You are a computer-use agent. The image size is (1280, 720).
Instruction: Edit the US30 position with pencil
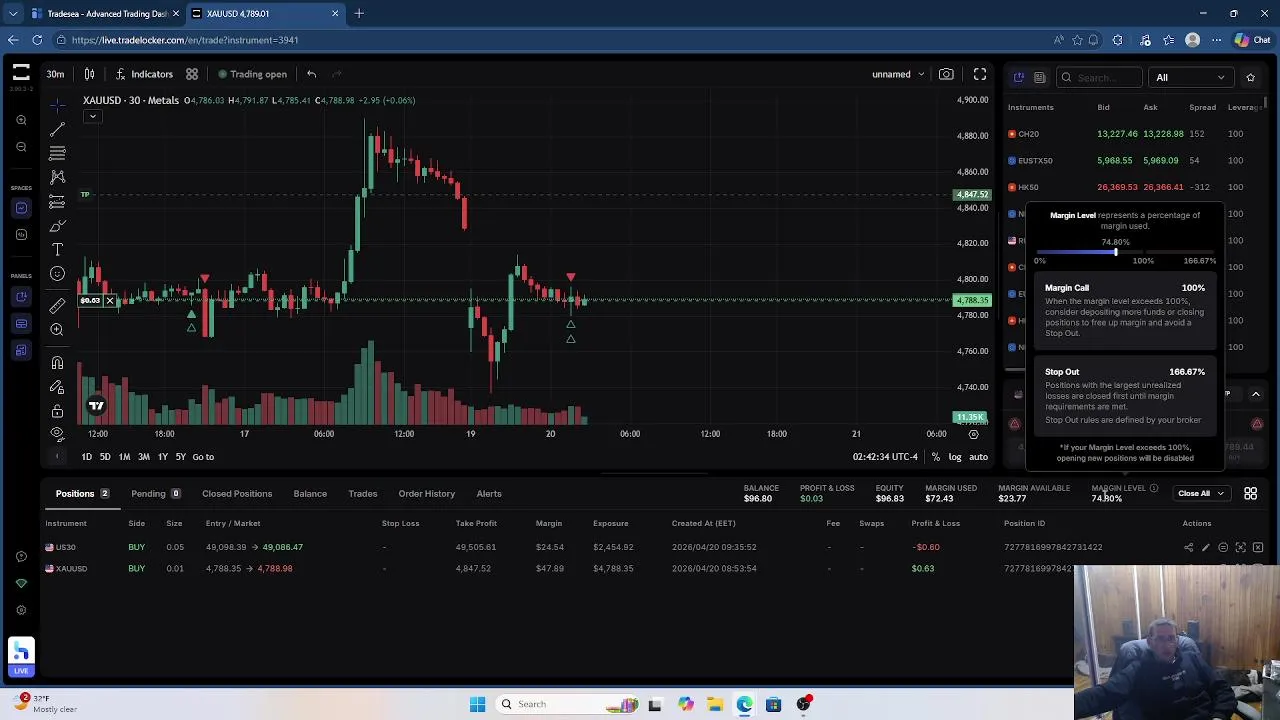[1206, 547]
